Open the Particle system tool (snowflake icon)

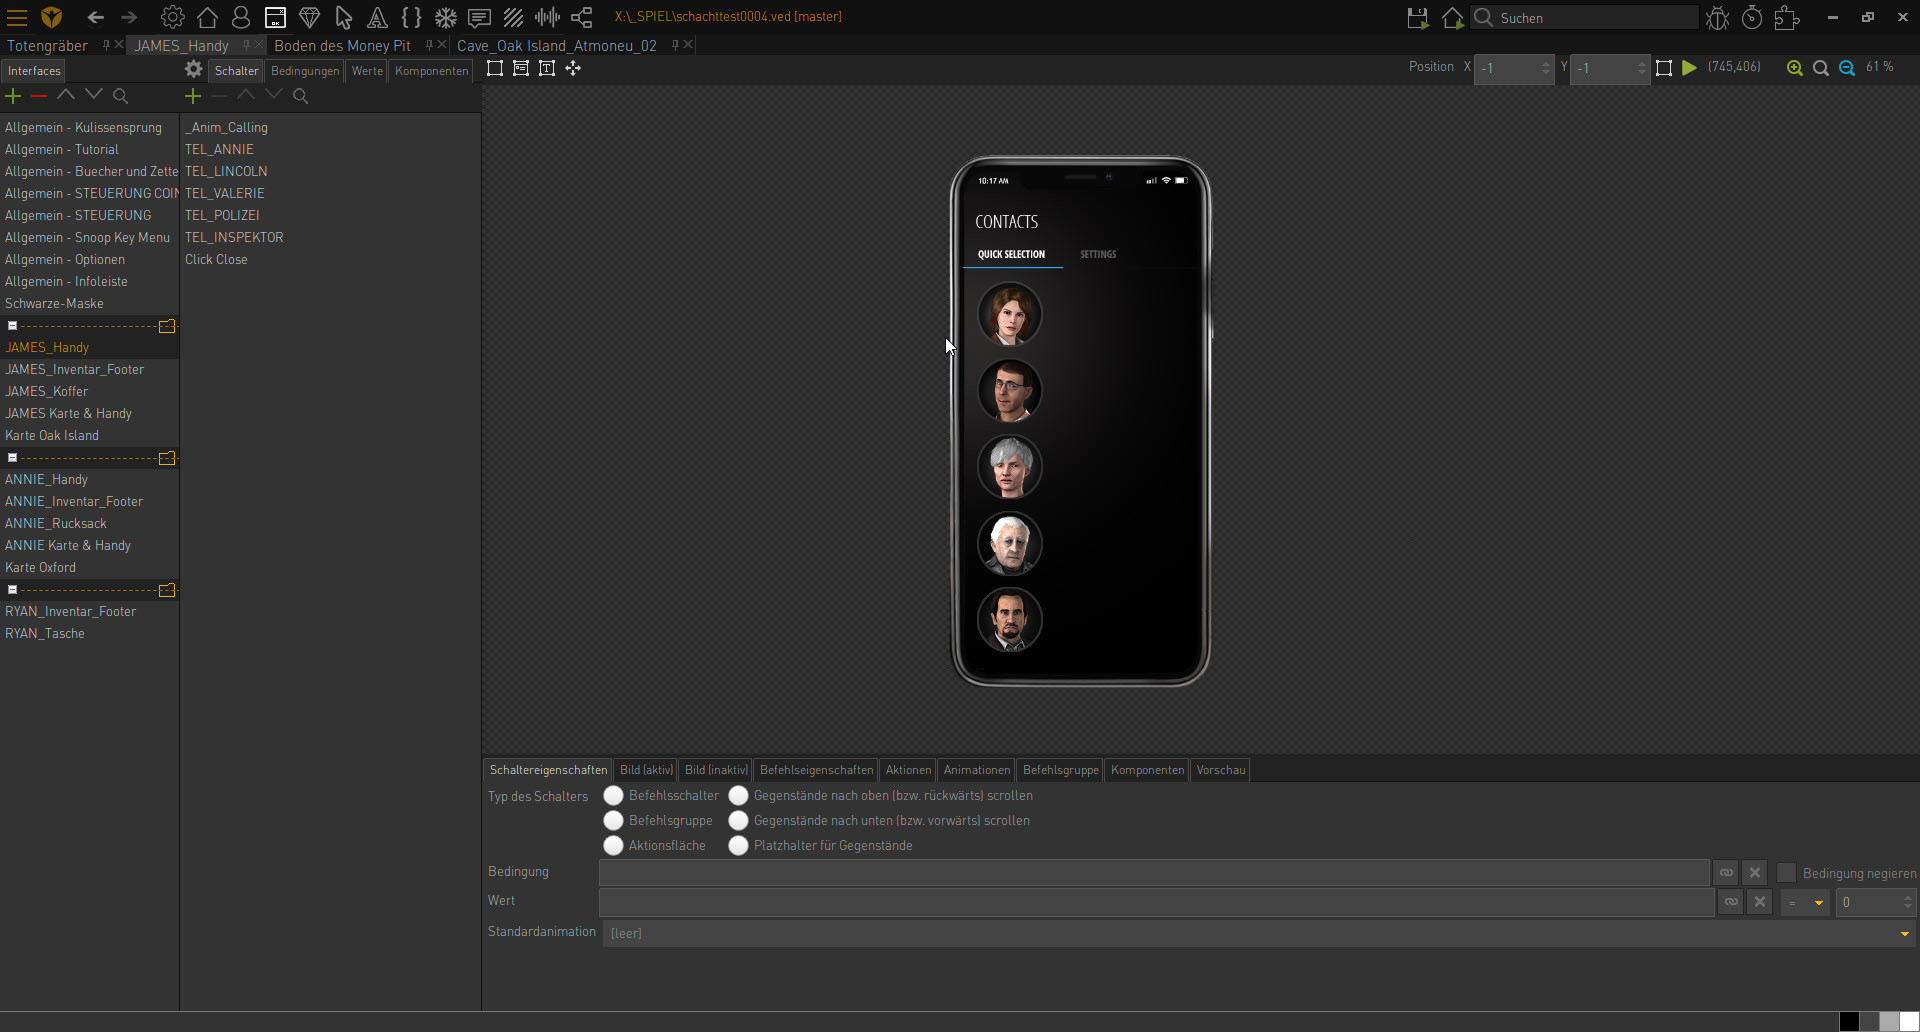pos(445,17)
